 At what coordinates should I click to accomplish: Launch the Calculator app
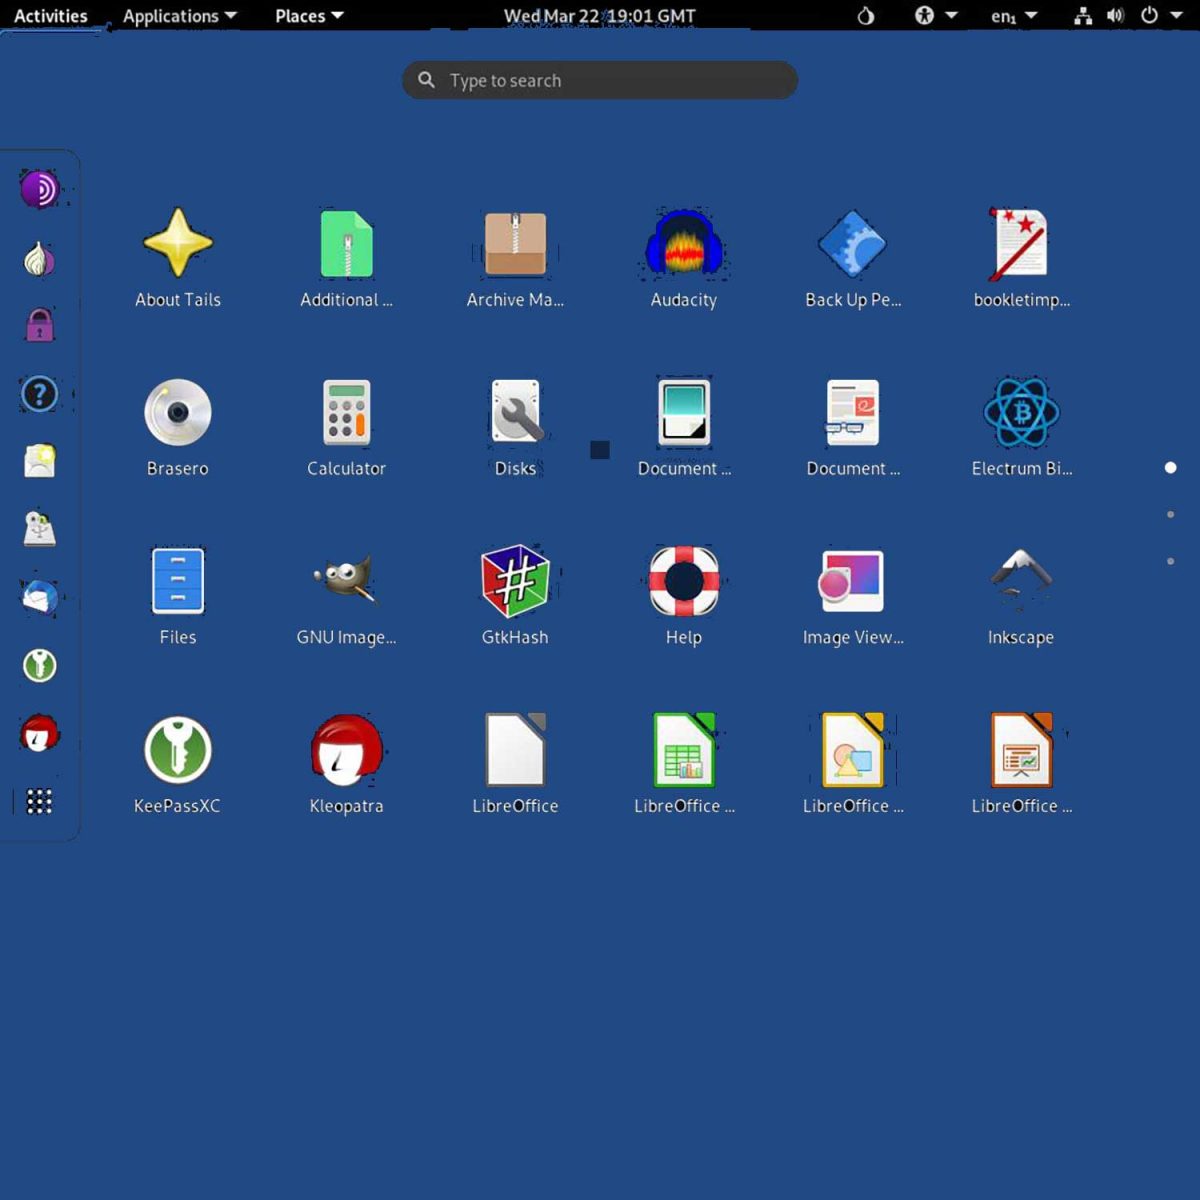coord(346,413)
